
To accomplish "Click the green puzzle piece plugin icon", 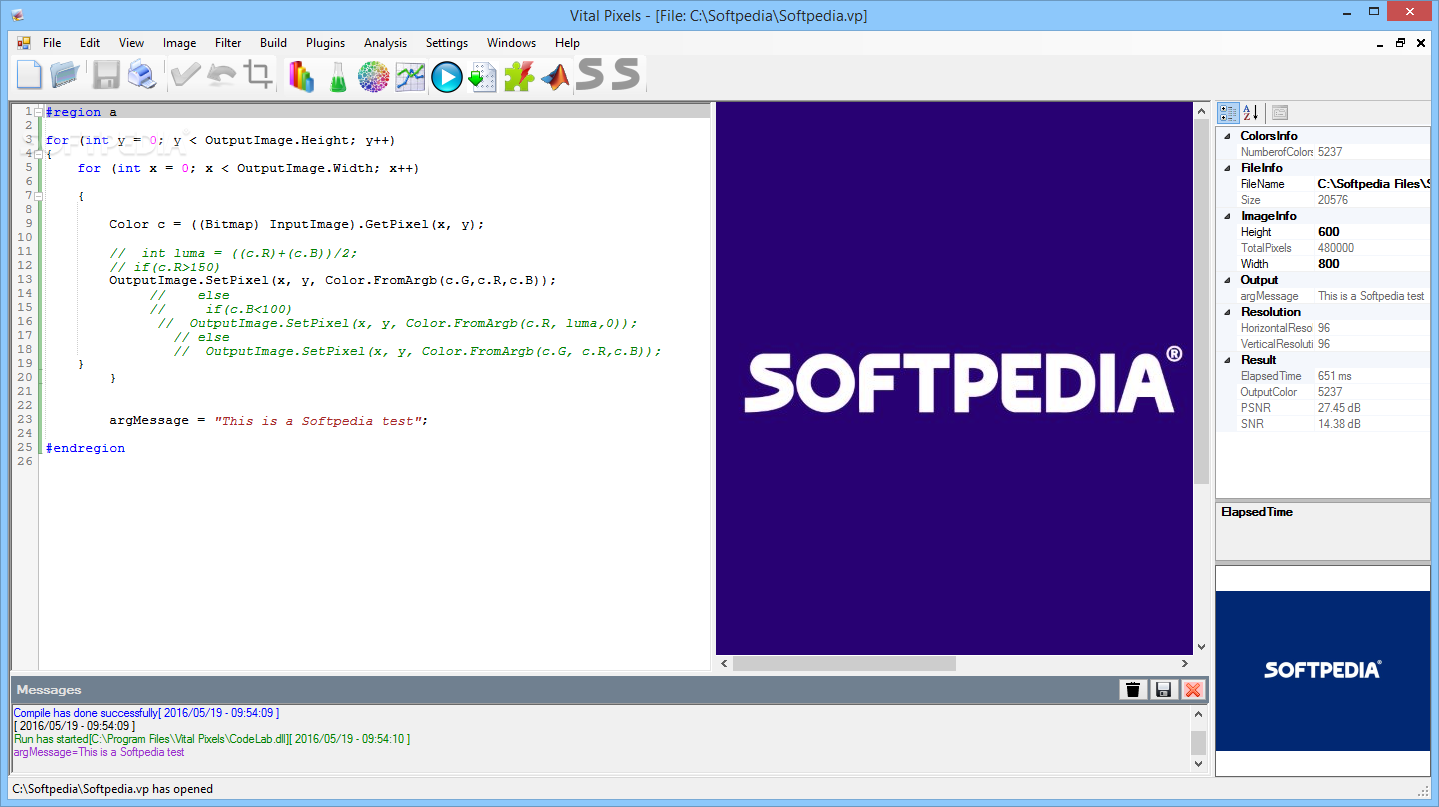I will [x=518, y=76].
